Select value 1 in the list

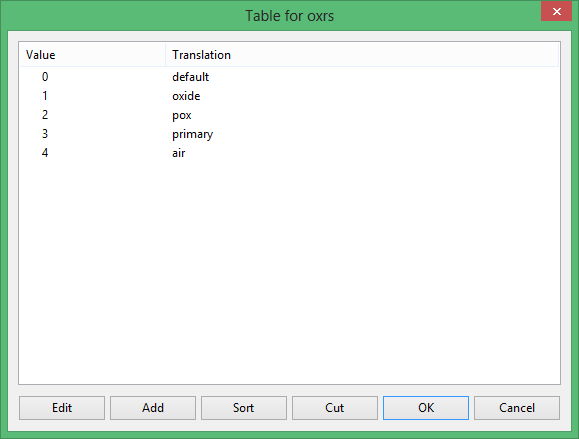coord(45,96)
